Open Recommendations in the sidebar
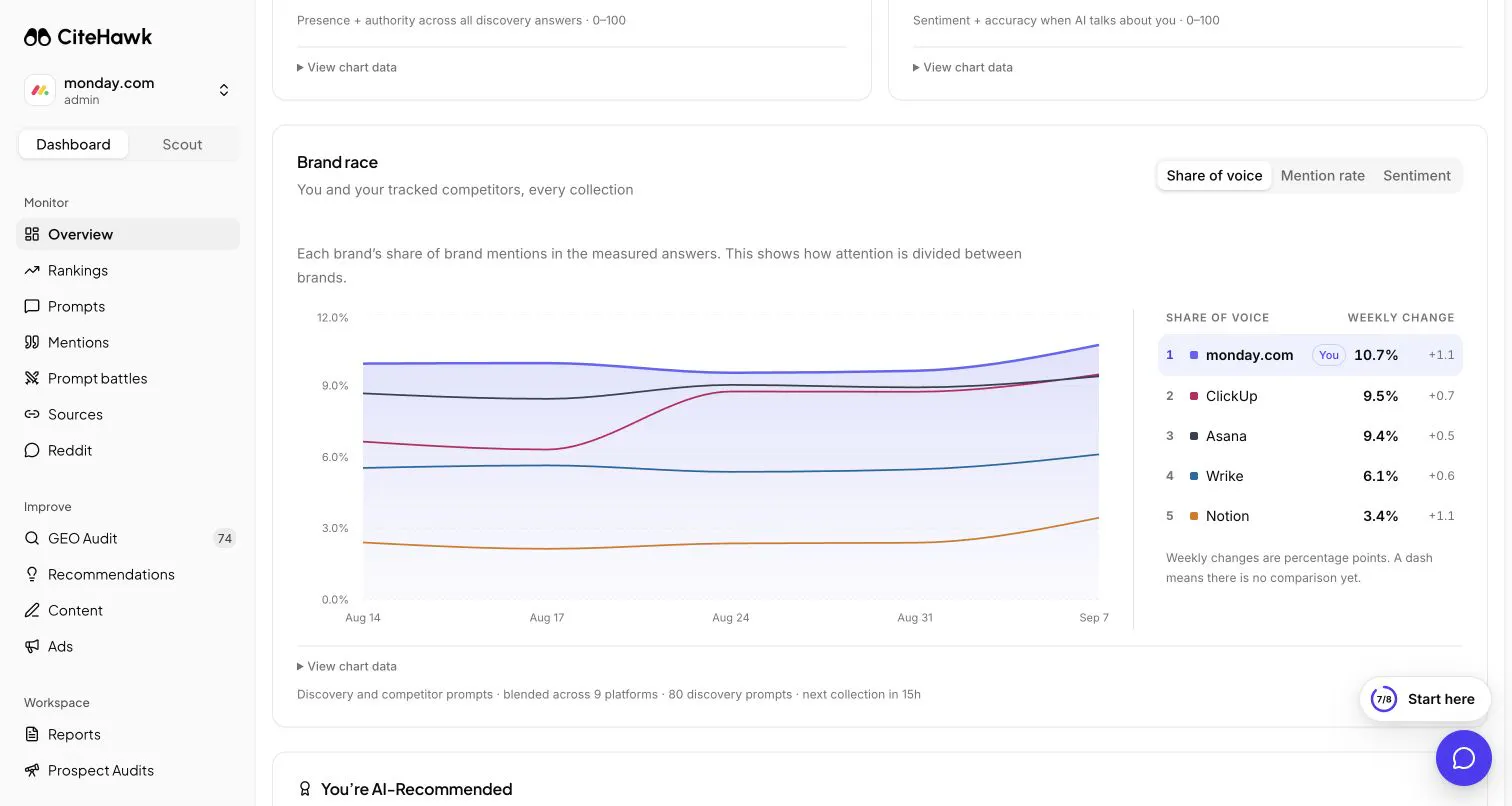Image resolution: width=1512 pixels, height=806 pixels. click(x=128, y=574)
